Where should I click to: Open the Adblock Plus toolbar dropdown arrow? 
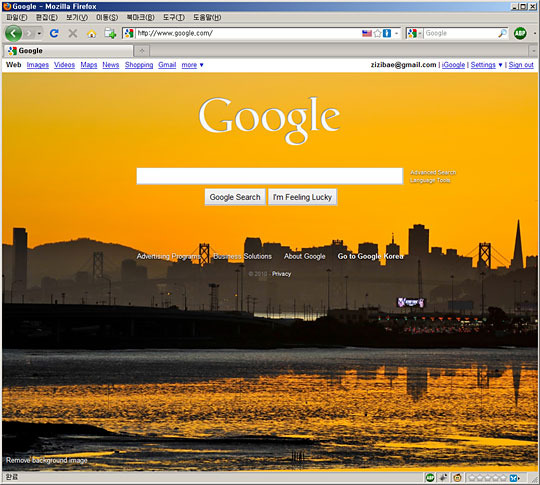[x=534, y=33]
